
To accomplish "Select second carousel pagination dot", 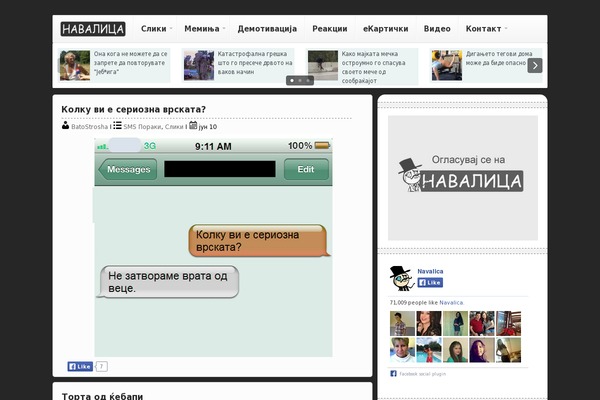I will [300, 80].
